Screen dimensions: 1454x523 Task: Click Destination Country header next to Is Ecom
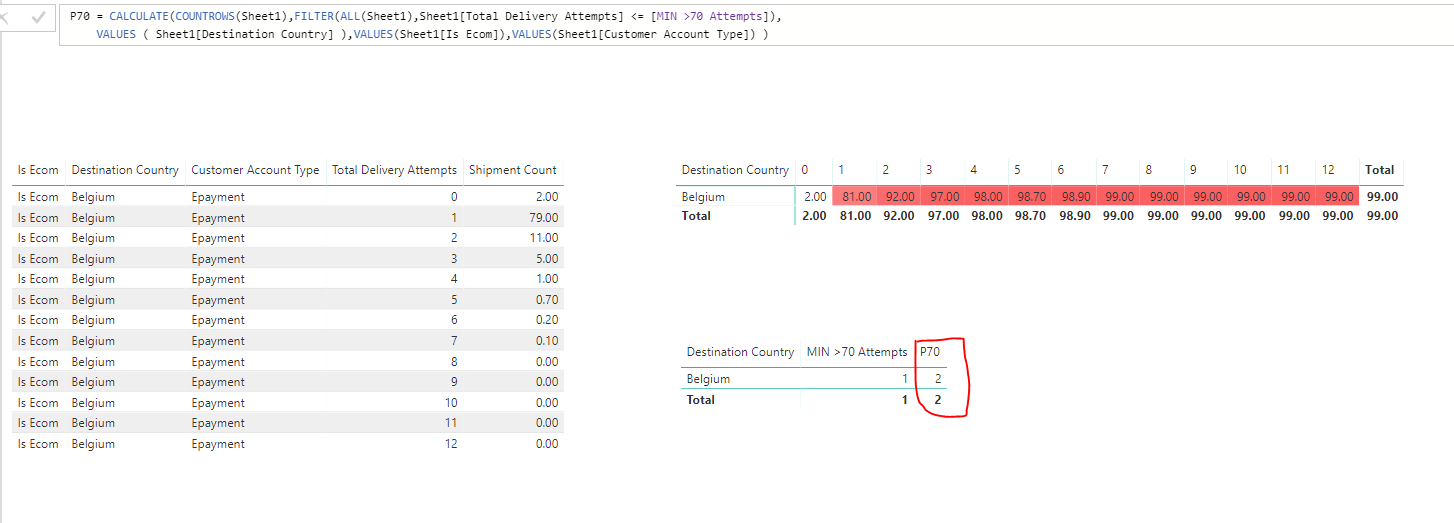click(125, 170)
